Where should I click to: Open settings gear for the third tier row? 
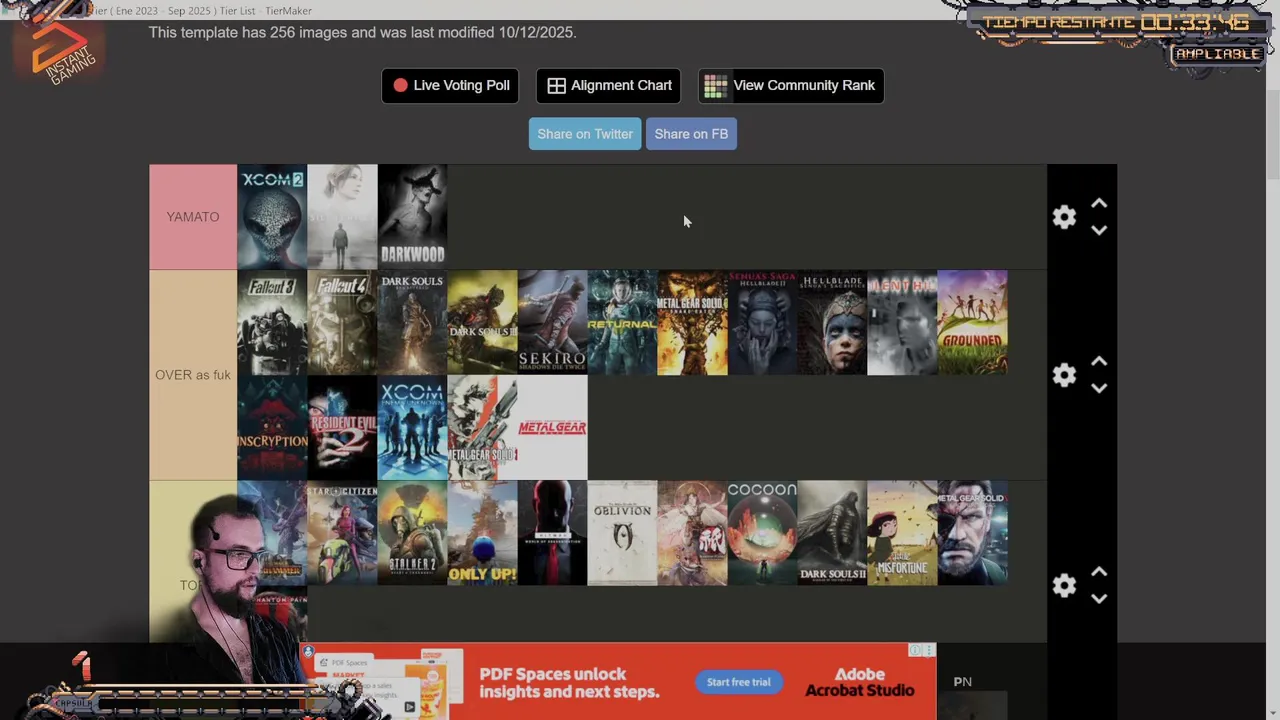[x=1064, y=585]
